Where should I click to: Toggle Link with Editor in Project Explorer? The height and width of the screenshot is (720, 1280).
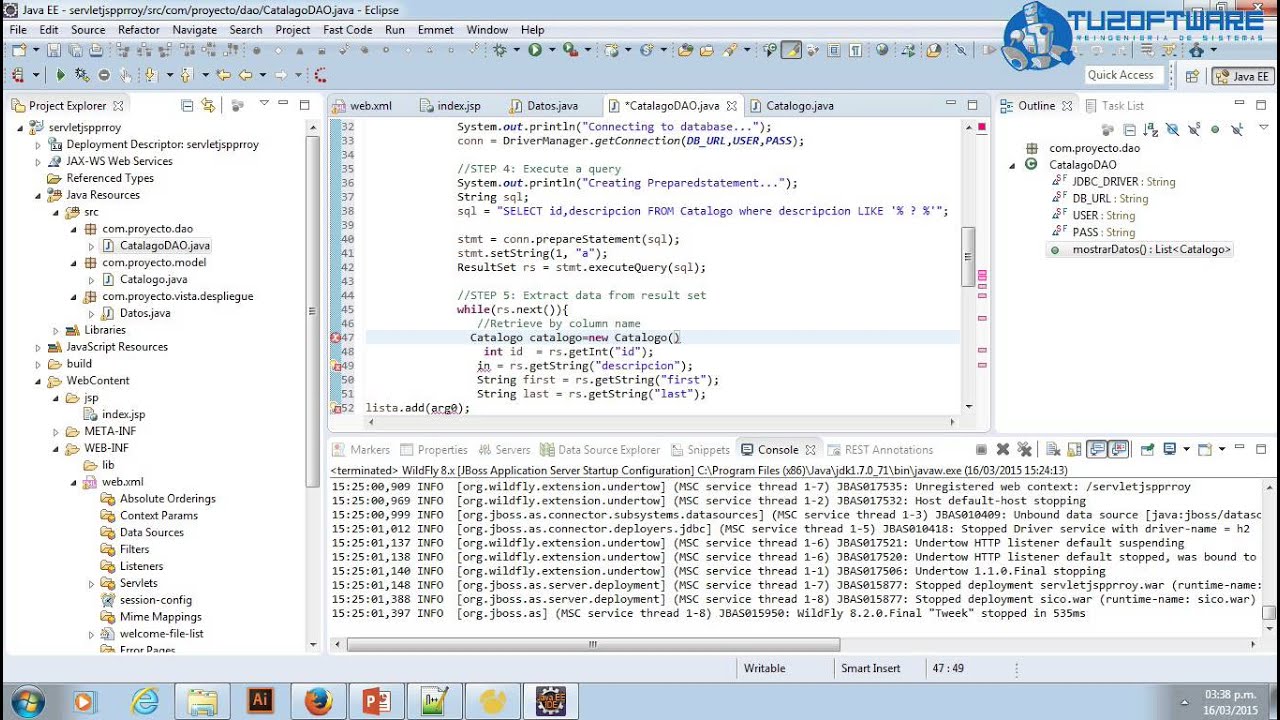(x=208, y=105)
